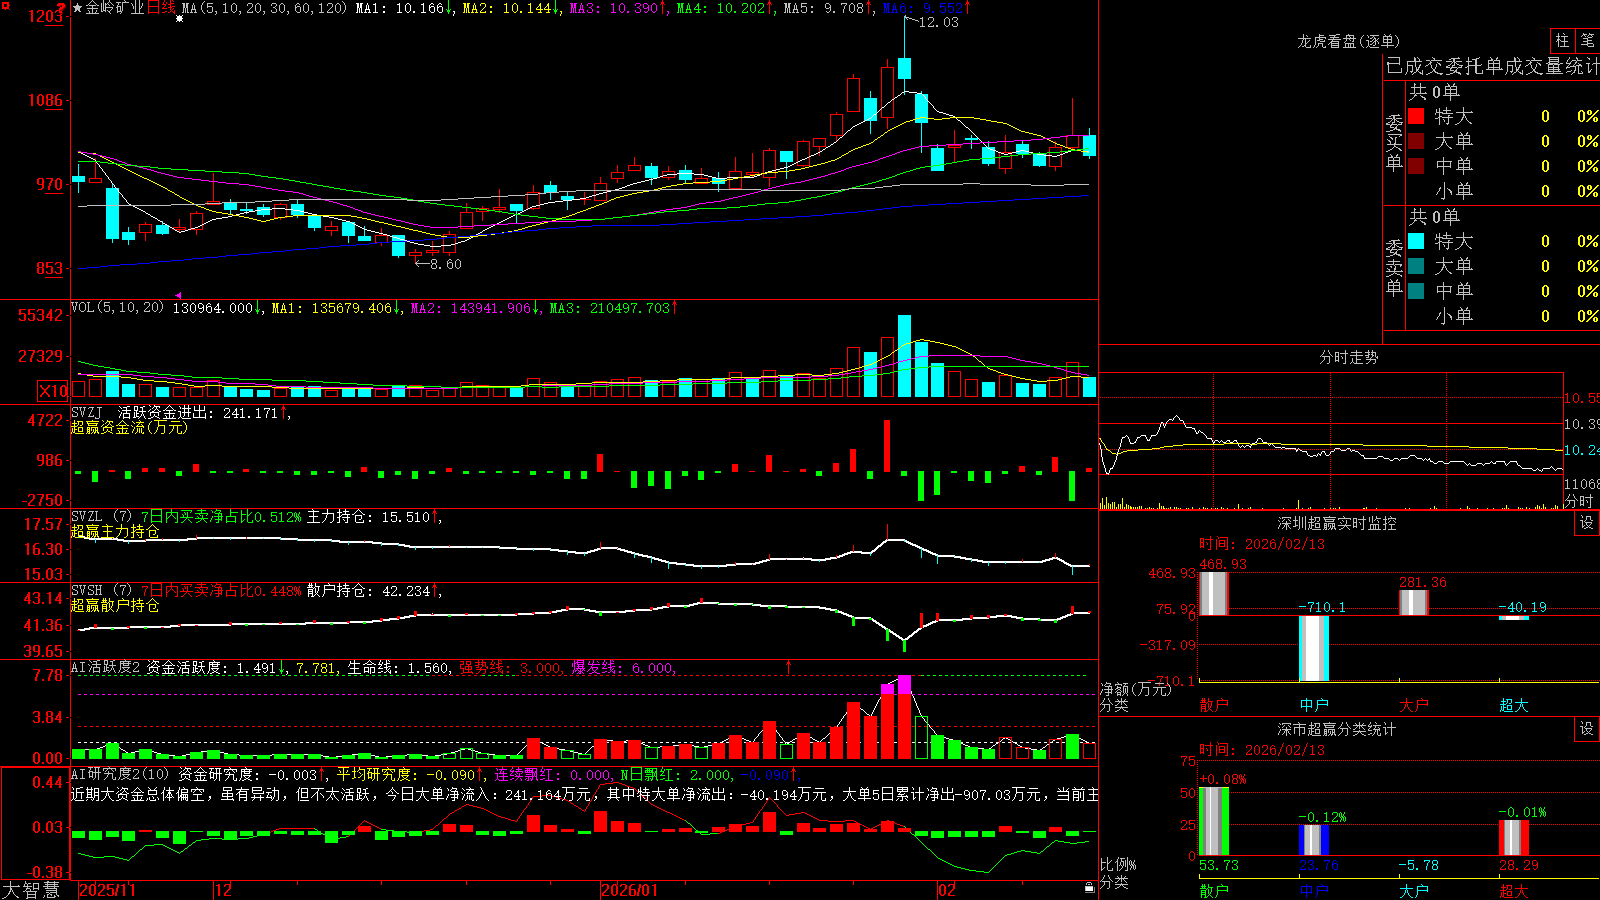The image size is (1600, 900).
Task: Click the stock name 金岭矿业
Action: coord(114,8)
